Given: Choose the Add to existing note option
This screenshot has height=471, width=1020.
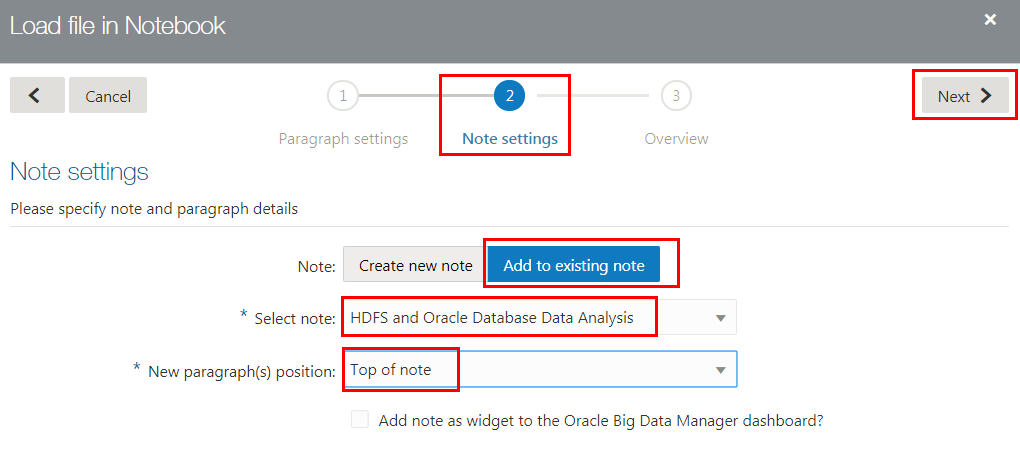Looking at the screenshot, I should pyautogui.click(x=574, y=265).
